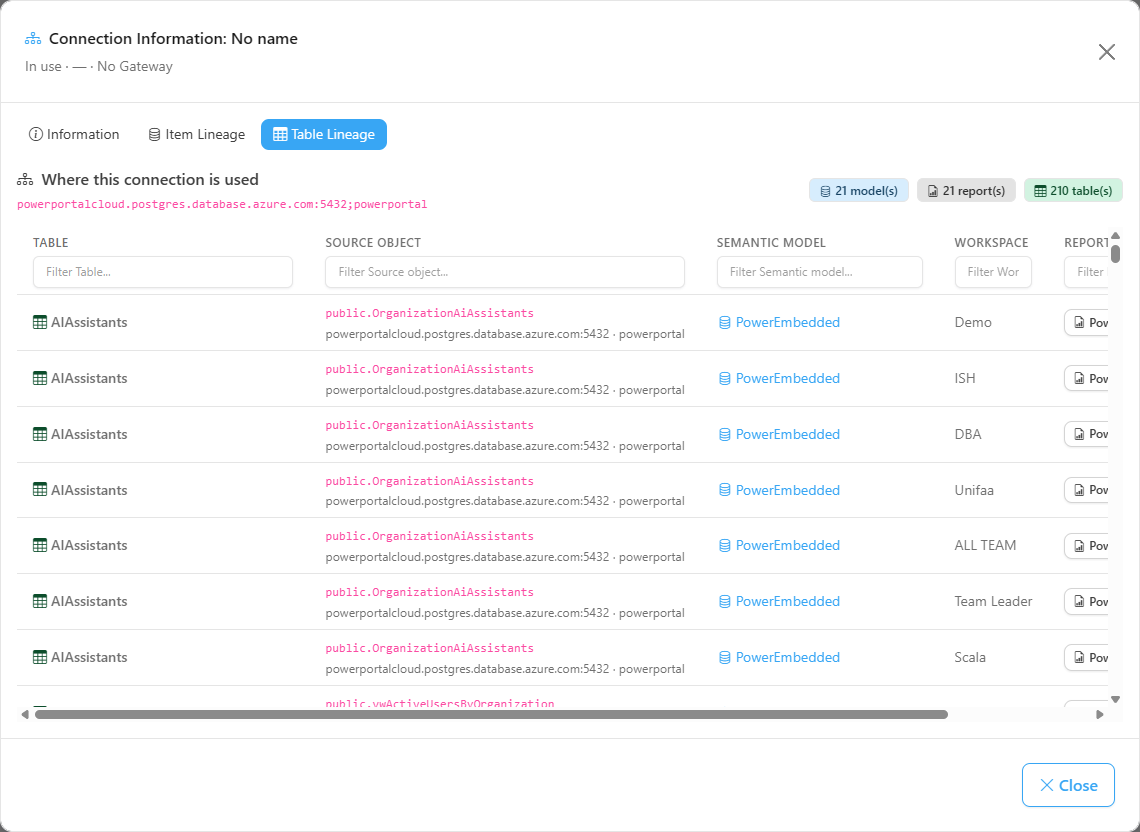The image size is (1140, 832).
Task: Focus the Filter Table input
Action: point(163,272)
